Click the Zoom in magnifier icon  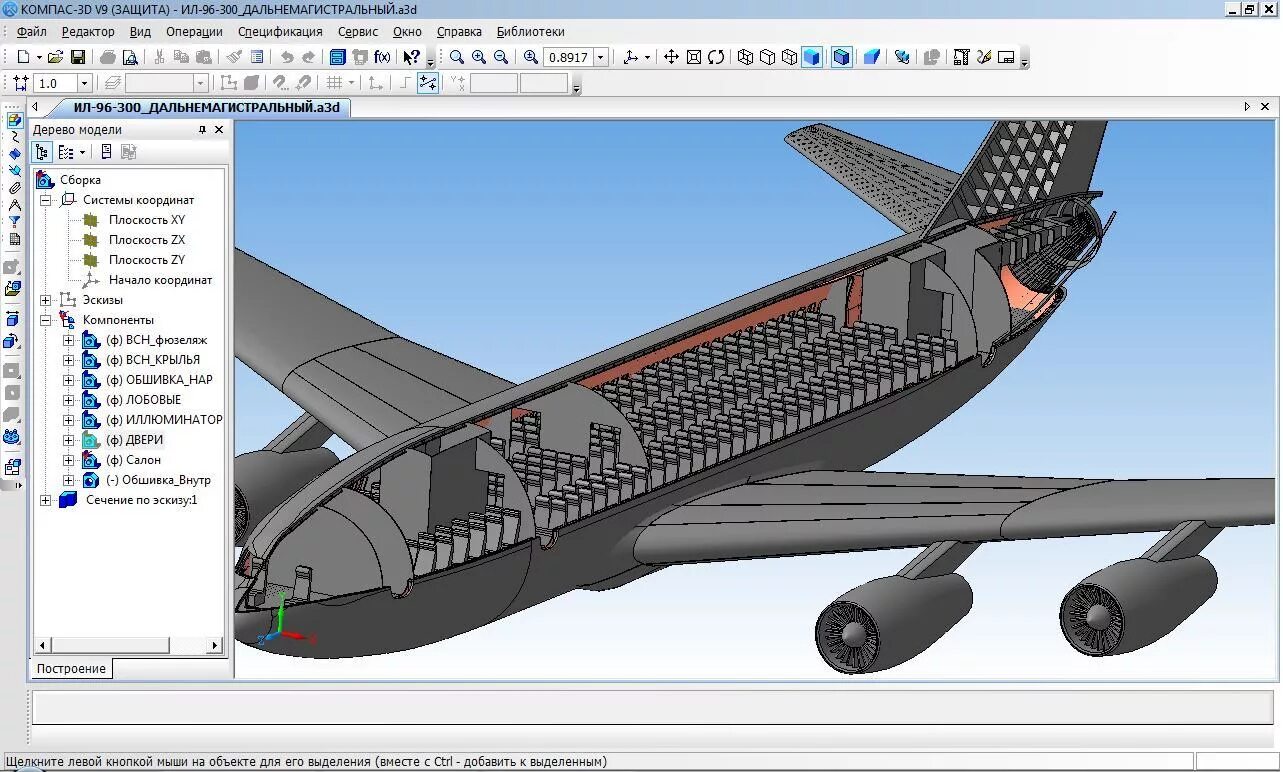[x=479, y=57]
